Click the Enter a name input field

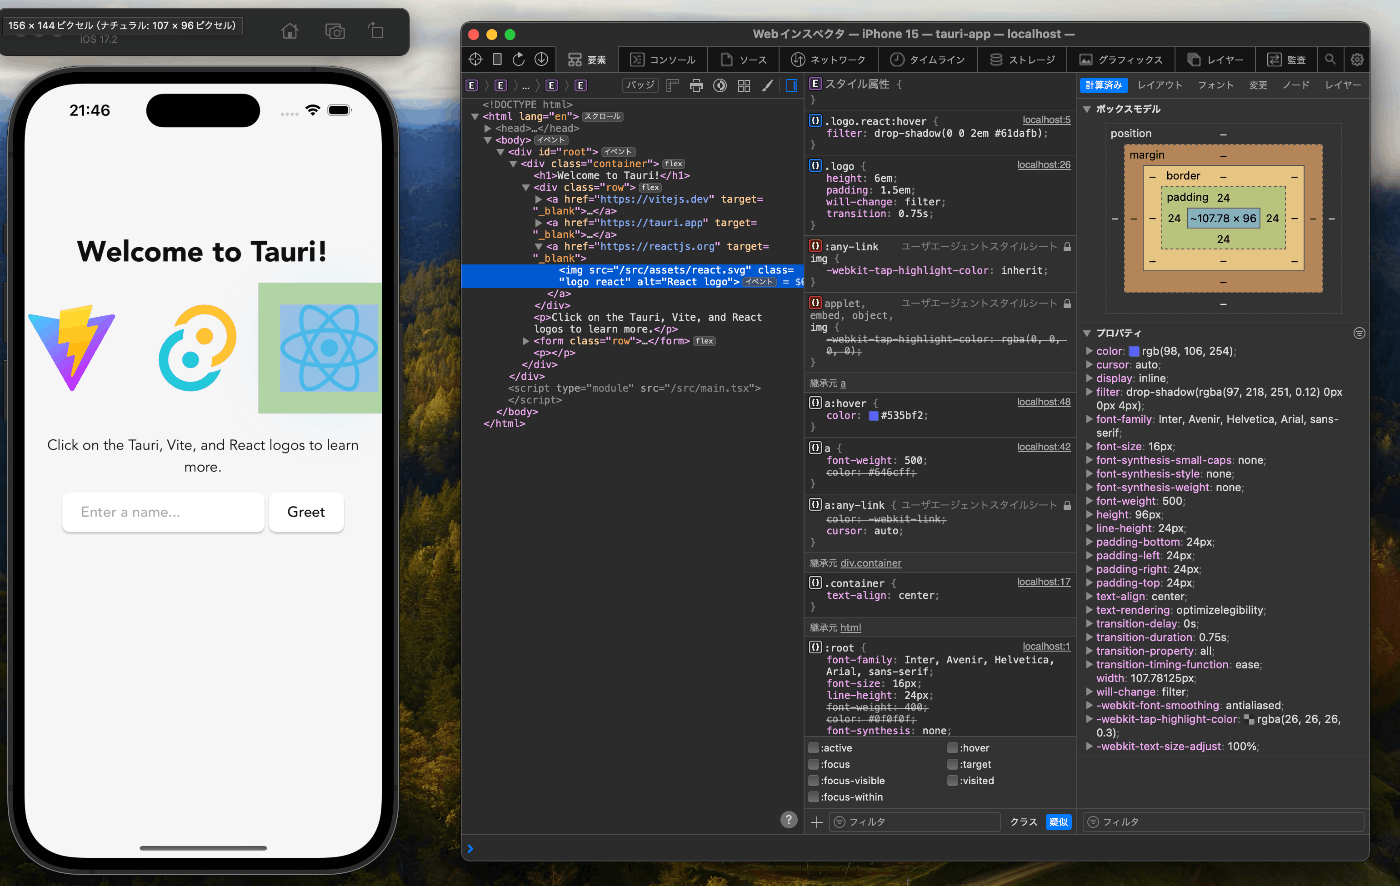(x=163, y=512)
